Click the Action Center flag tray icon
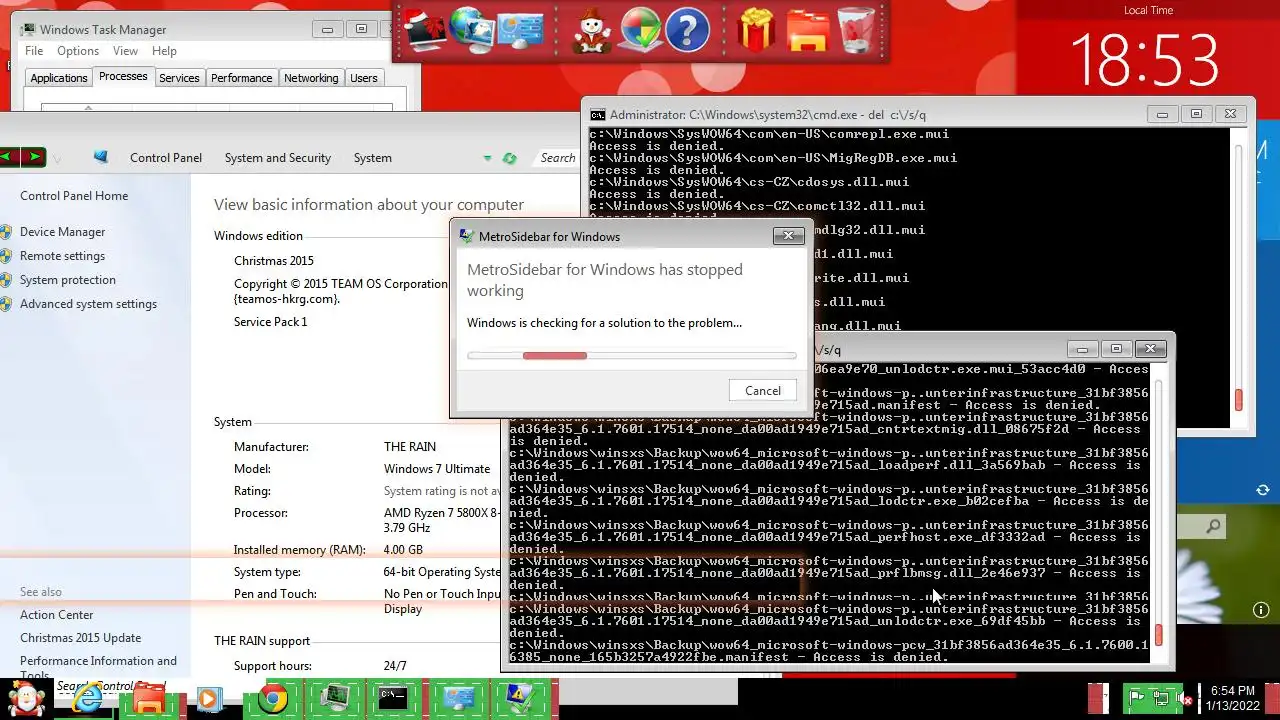The image size is (1280, 720). point(1137,697)
